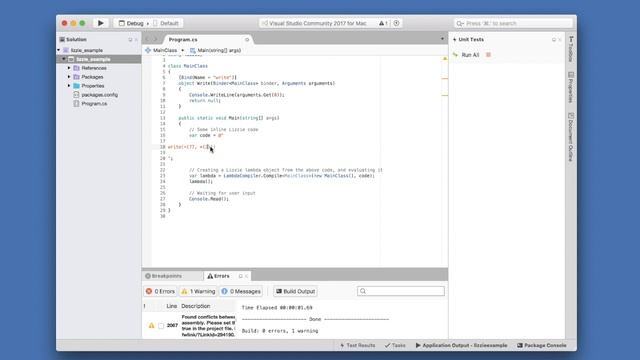Auto-hide the Unit Tests pad
640x360 pixels.
(554, 40)
